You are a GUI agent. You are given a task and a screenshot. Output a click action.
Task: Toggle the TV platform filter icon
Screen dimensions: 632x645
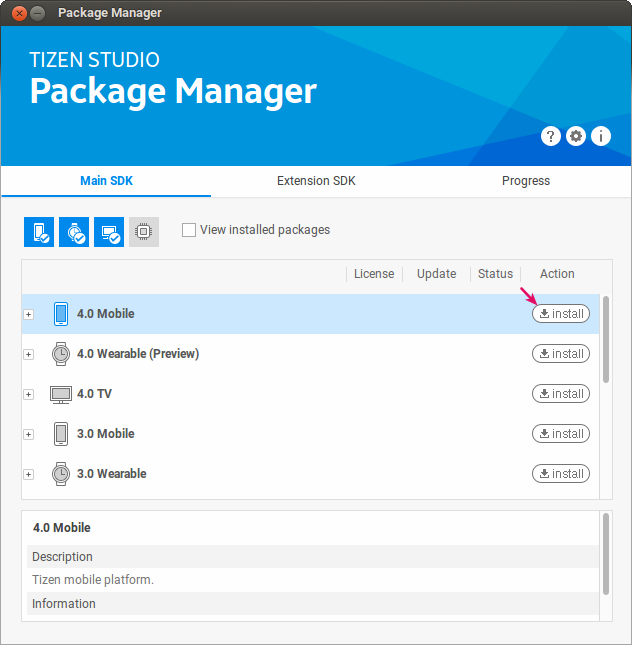tap(109, 232)
